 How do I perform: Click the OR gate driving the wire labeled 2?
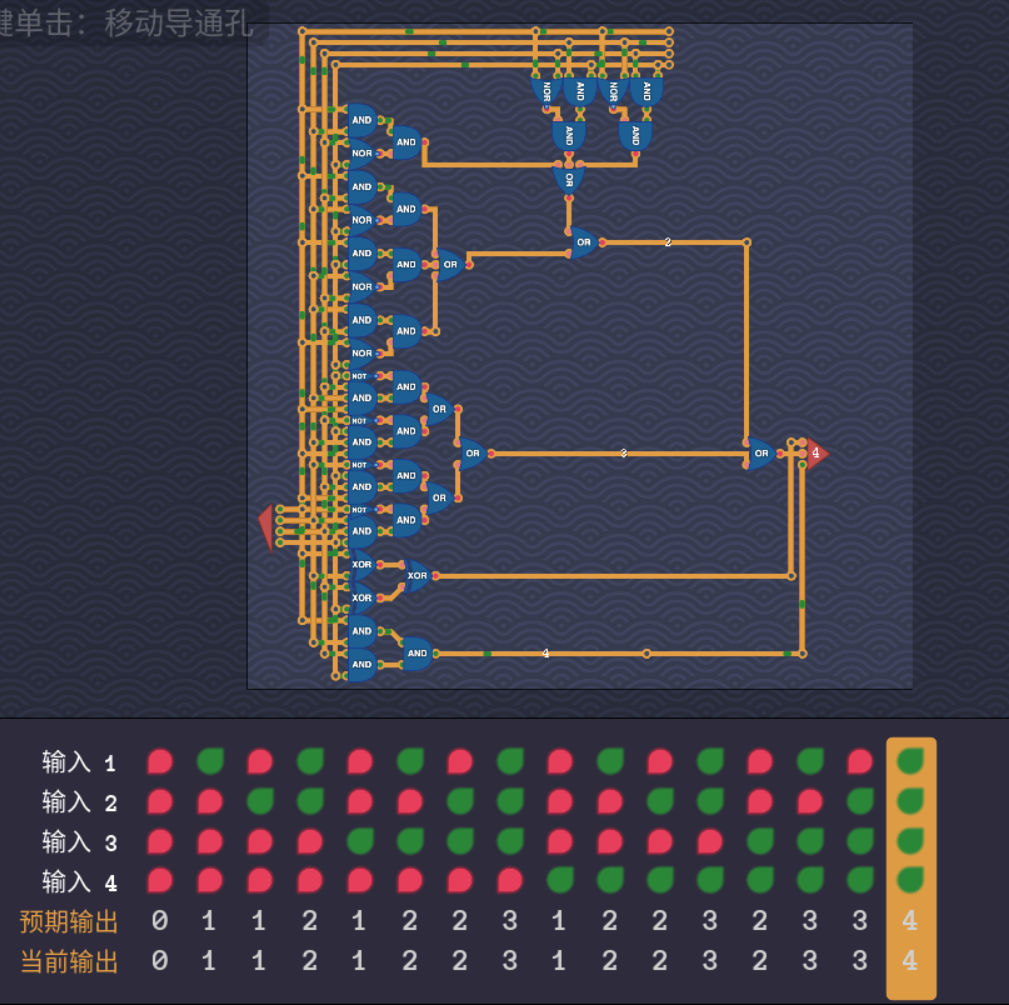point(584,243)
